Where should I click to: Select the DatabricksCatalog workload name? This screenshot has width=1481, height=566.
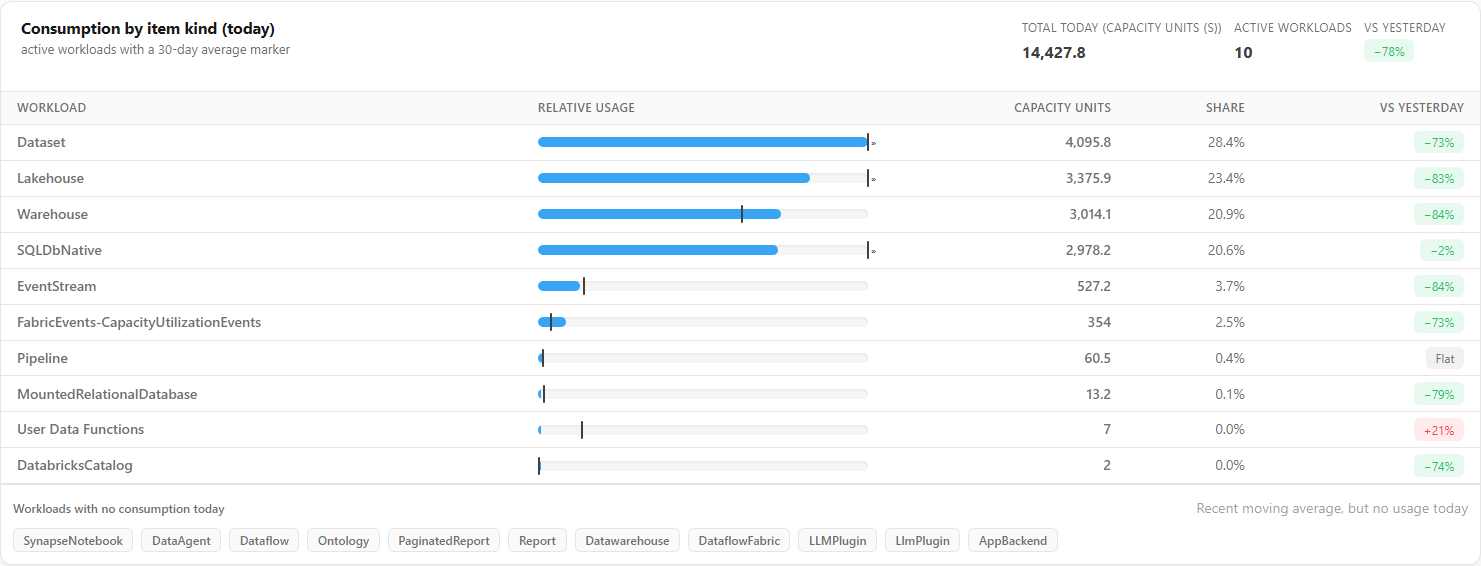[75, 466]
